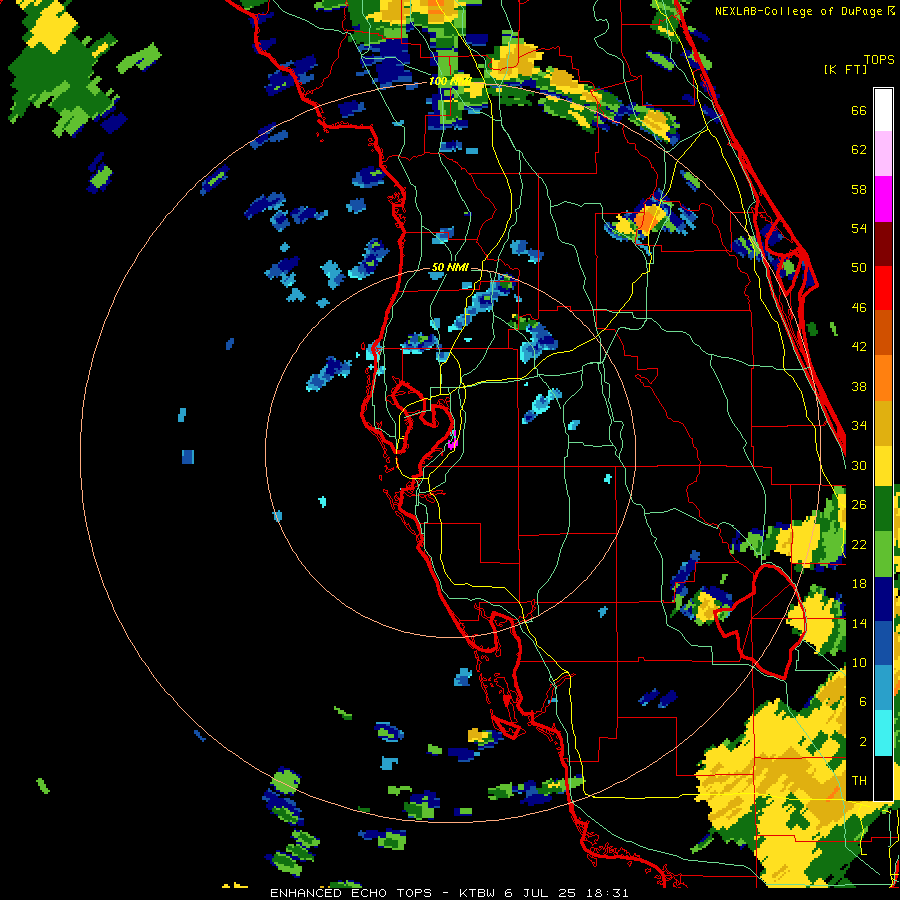Click the white swatch in the legend
The image size is (900, 900).
(883, 110)
